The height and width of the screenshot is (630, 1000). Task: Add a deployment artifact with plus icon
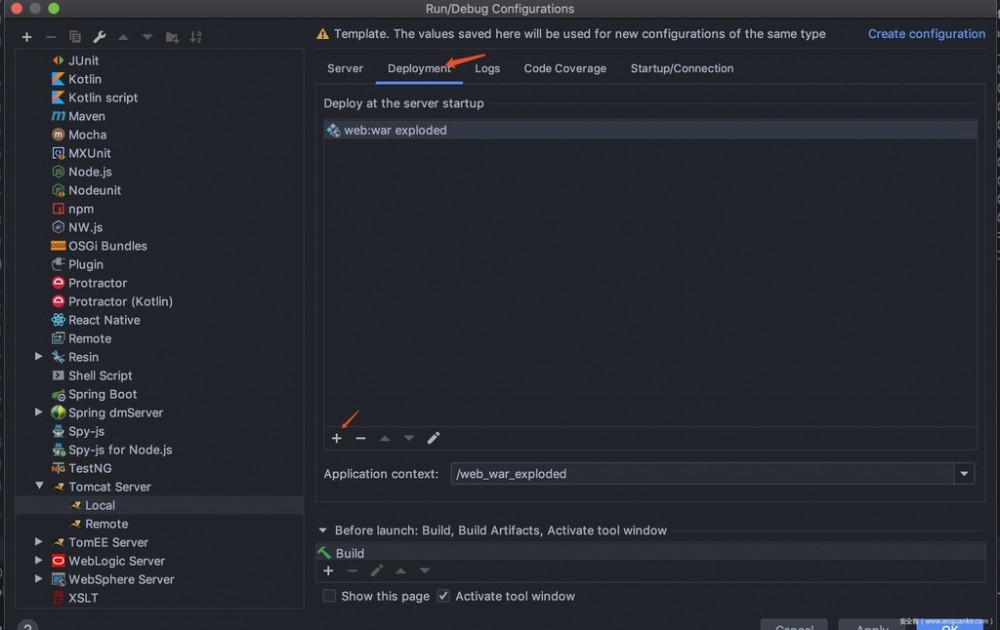tap(337, 438)
